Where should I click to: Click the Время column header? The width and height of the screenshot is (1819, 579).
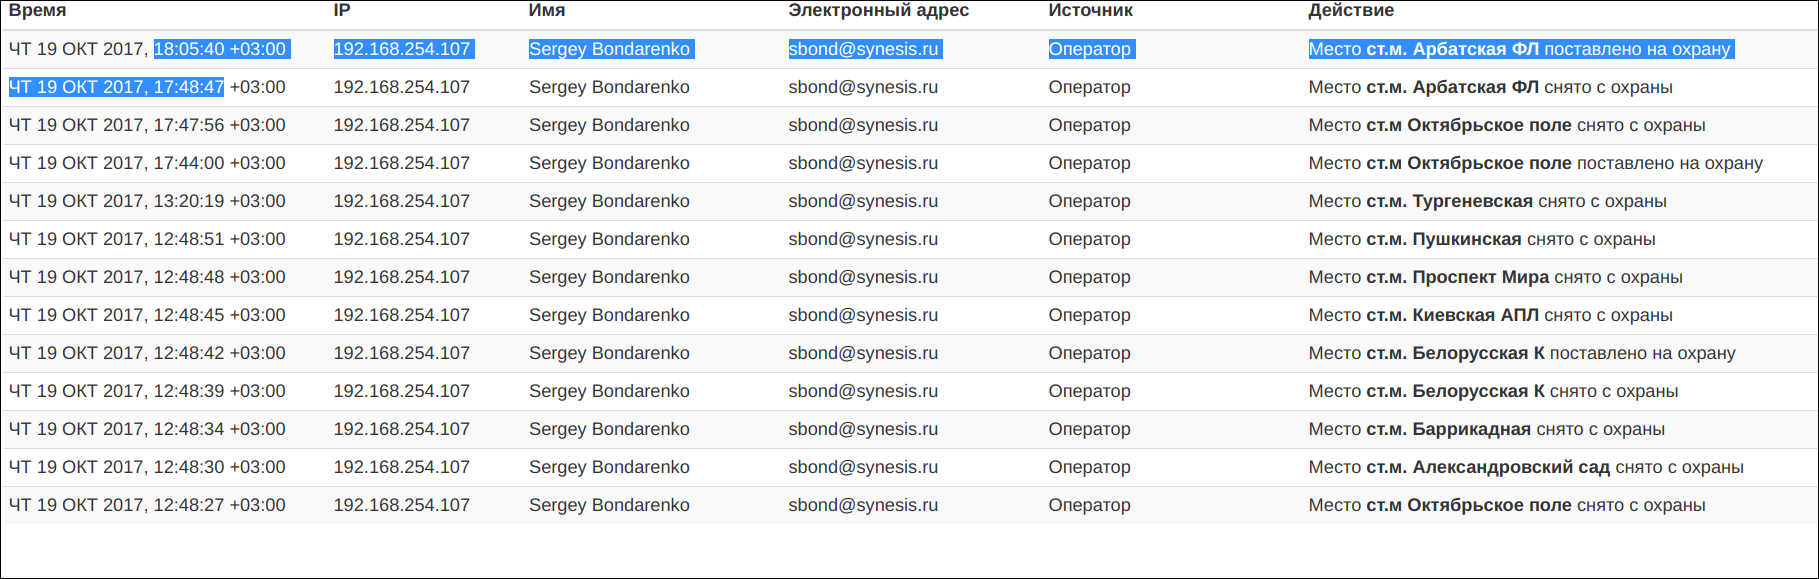[38, 10]
